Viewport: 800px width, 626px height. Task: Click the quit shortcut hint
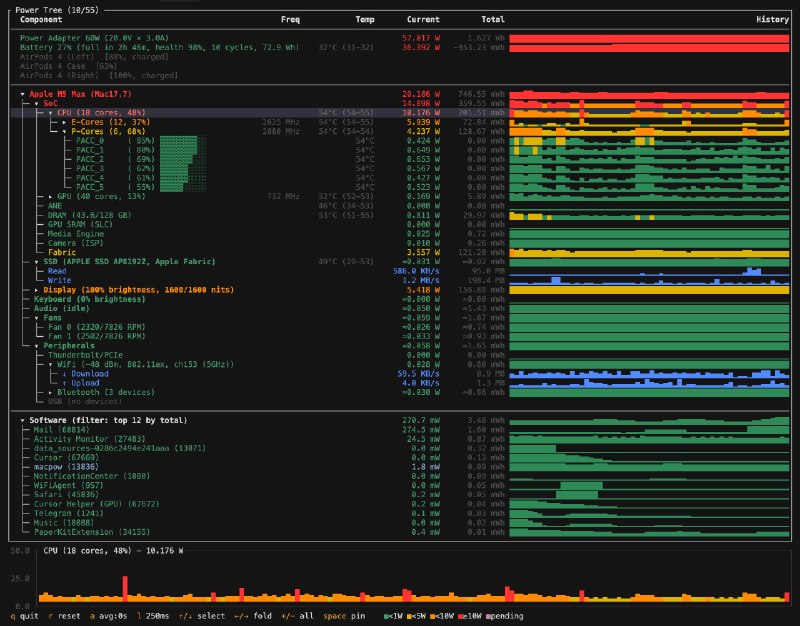[x=24, y=616]
